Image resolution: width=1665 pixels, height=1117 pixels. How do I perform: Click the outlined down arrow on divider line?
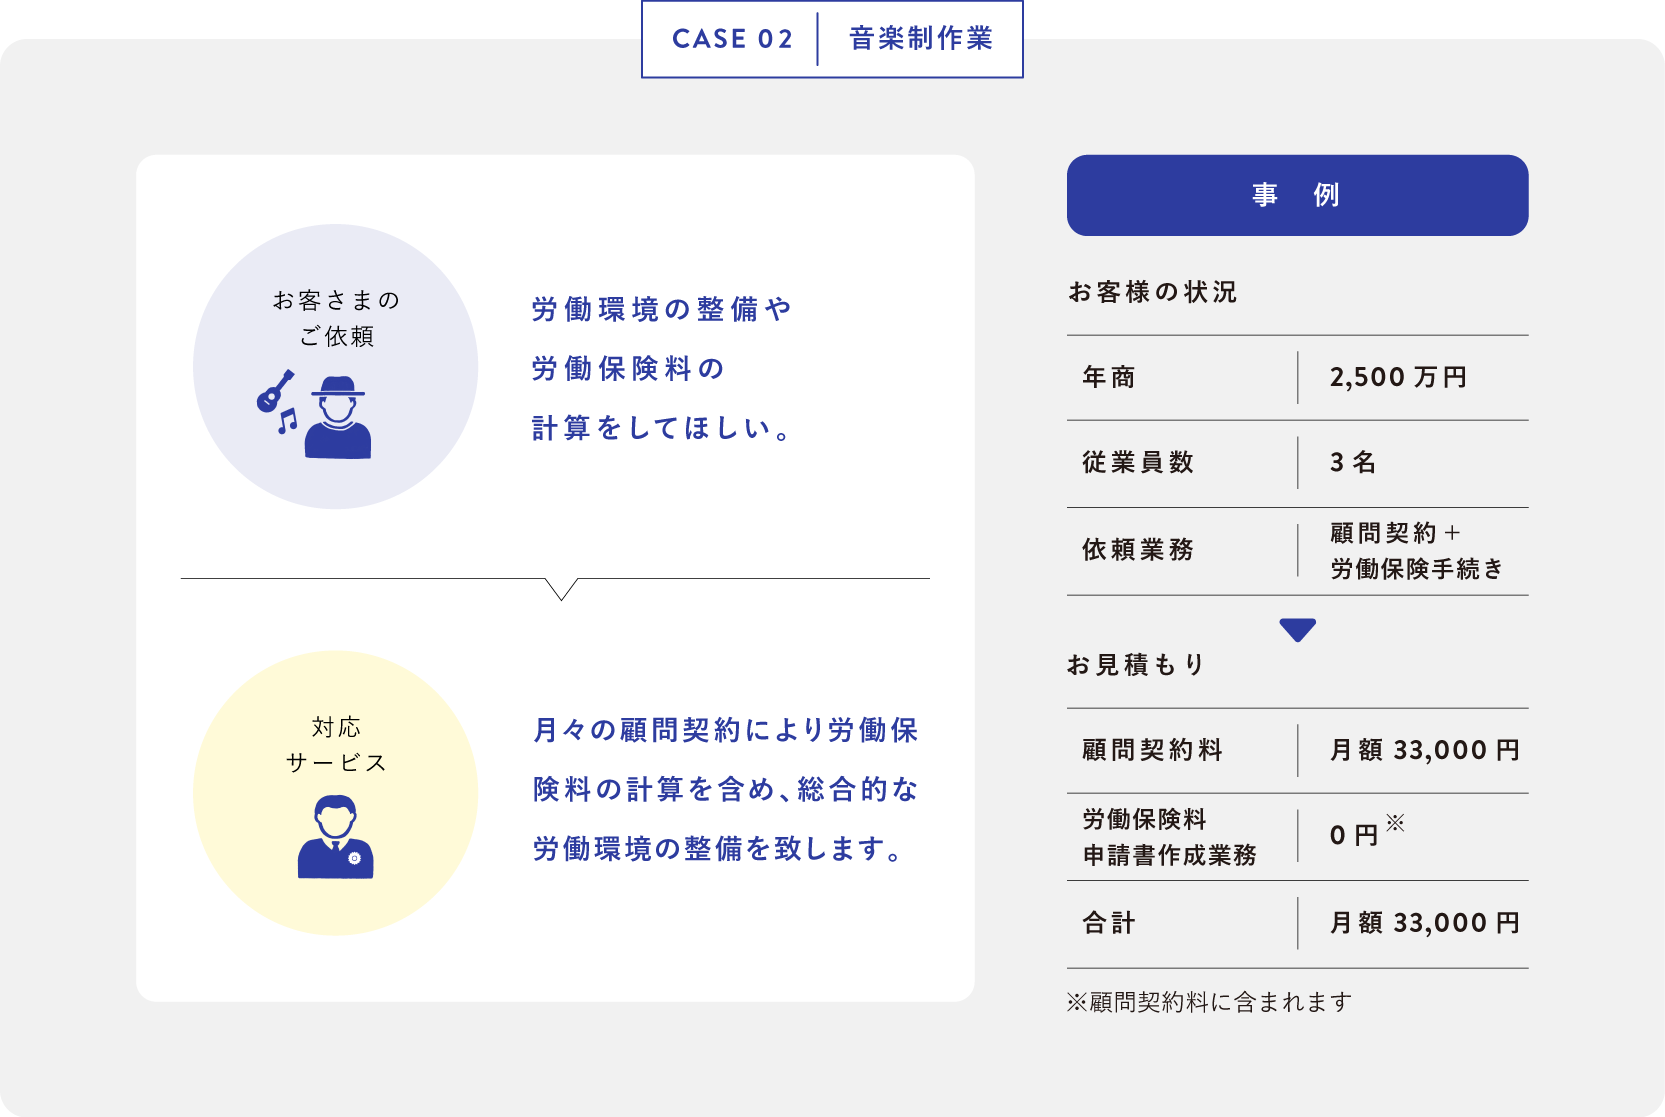pyautogui.click(x=562, y=588)
